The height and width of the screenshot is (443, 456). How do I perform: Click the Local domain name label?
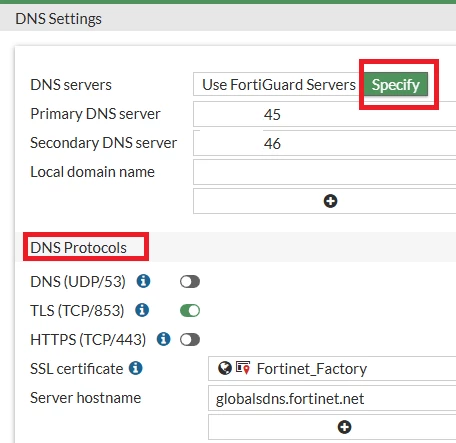pyautogui.click(x=93, y=172)
